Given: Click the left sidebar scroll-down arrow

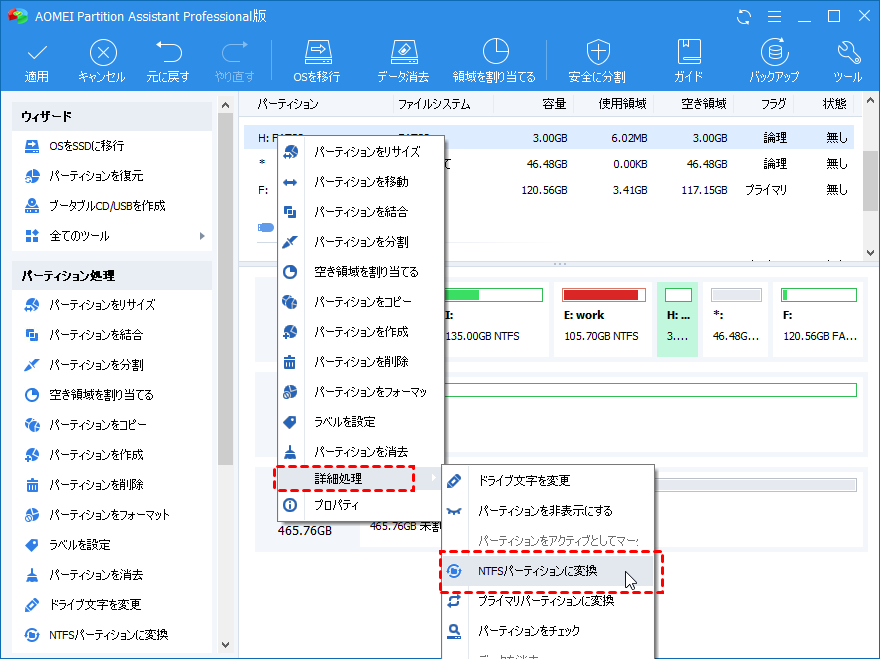Looking at the screenshot, I should [x=226, y=645].
